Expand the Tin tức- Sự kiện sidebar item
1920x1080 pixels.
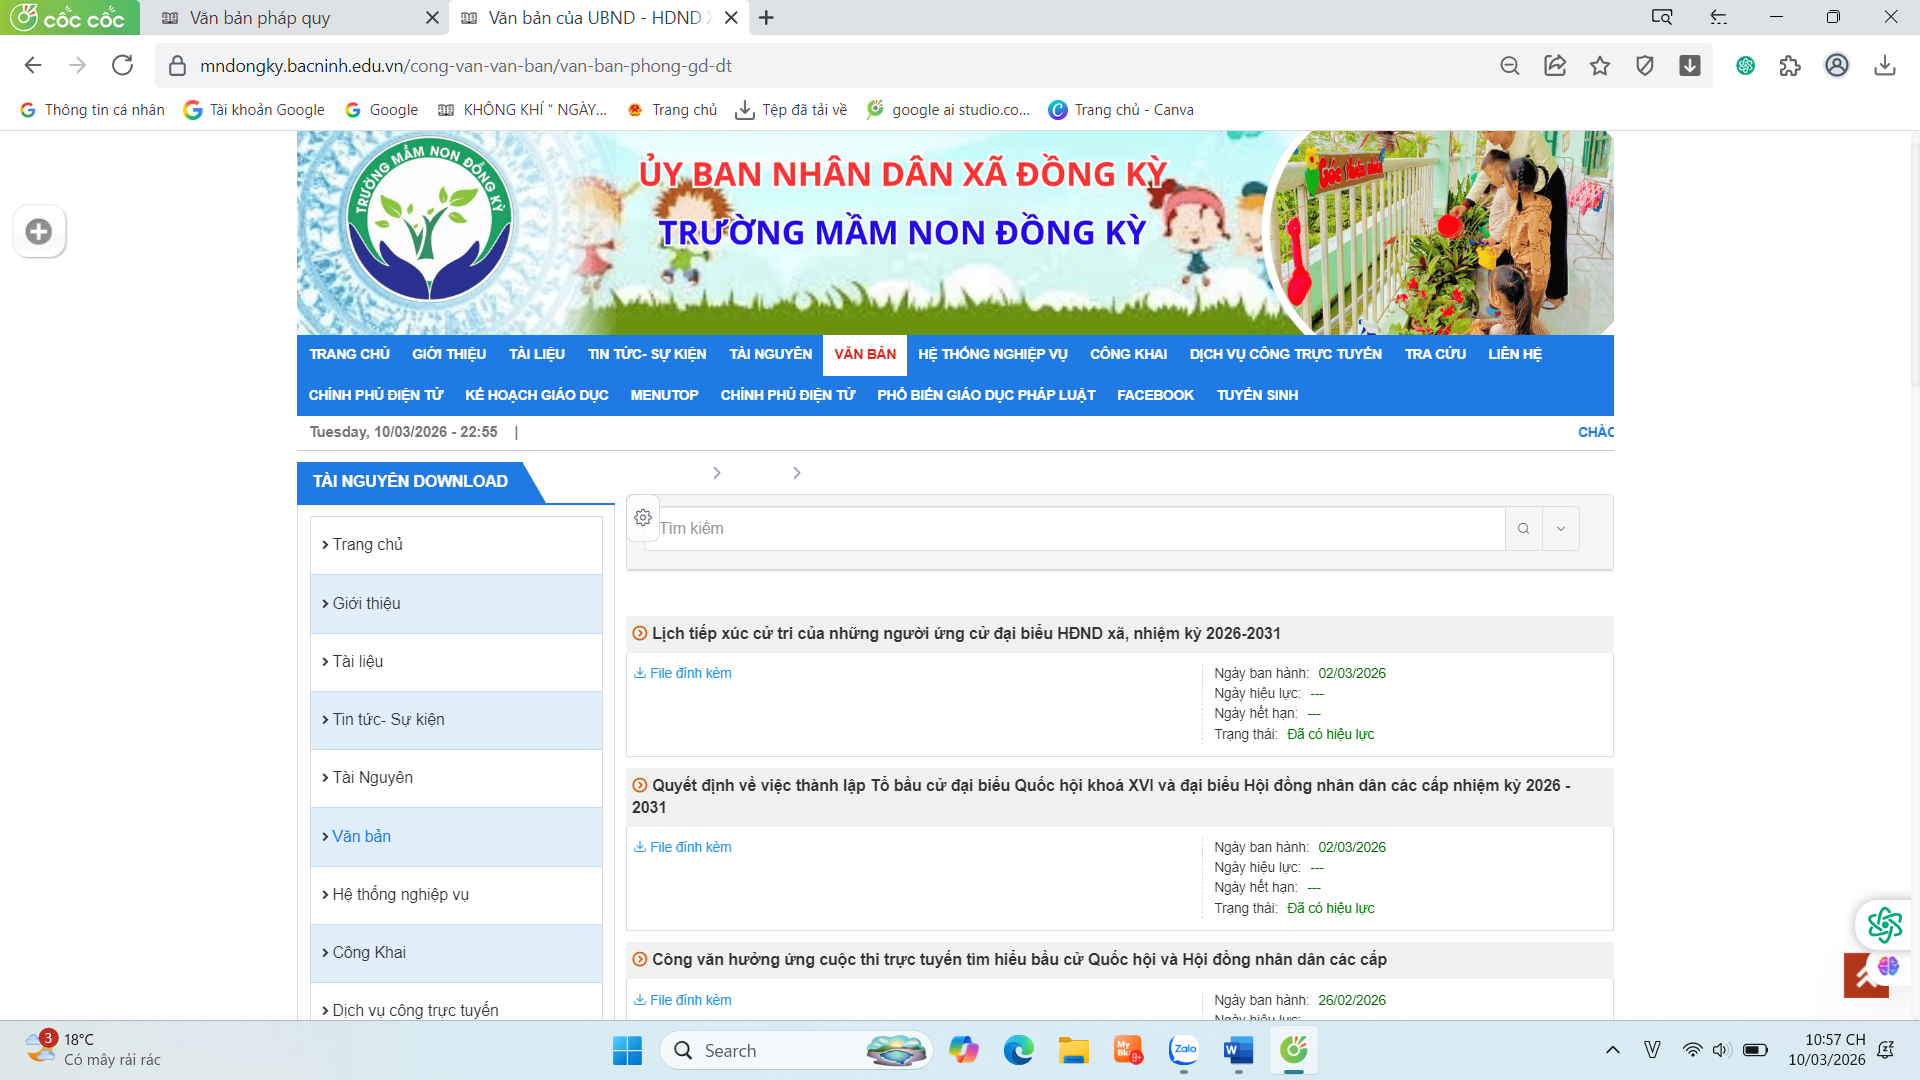point(388,719)
